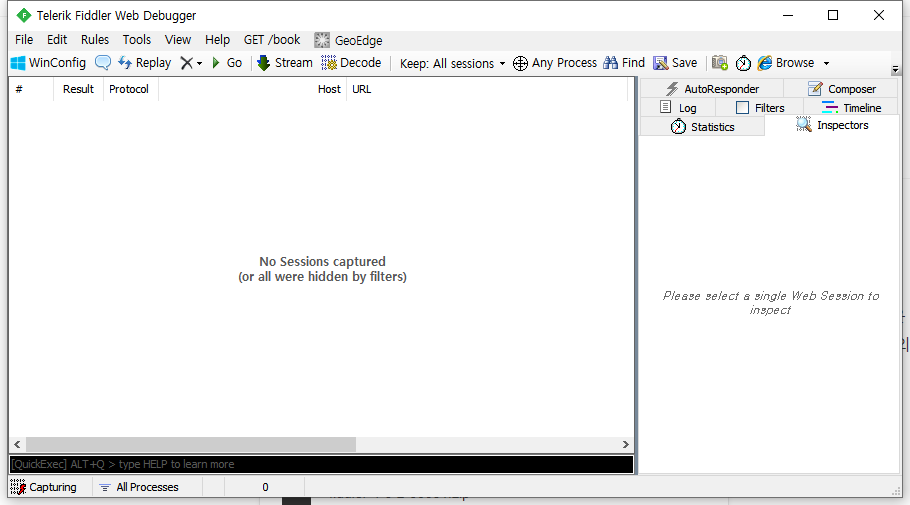910x505 pixels.
Task: Open the Help menu
Action: click(217, 39)
